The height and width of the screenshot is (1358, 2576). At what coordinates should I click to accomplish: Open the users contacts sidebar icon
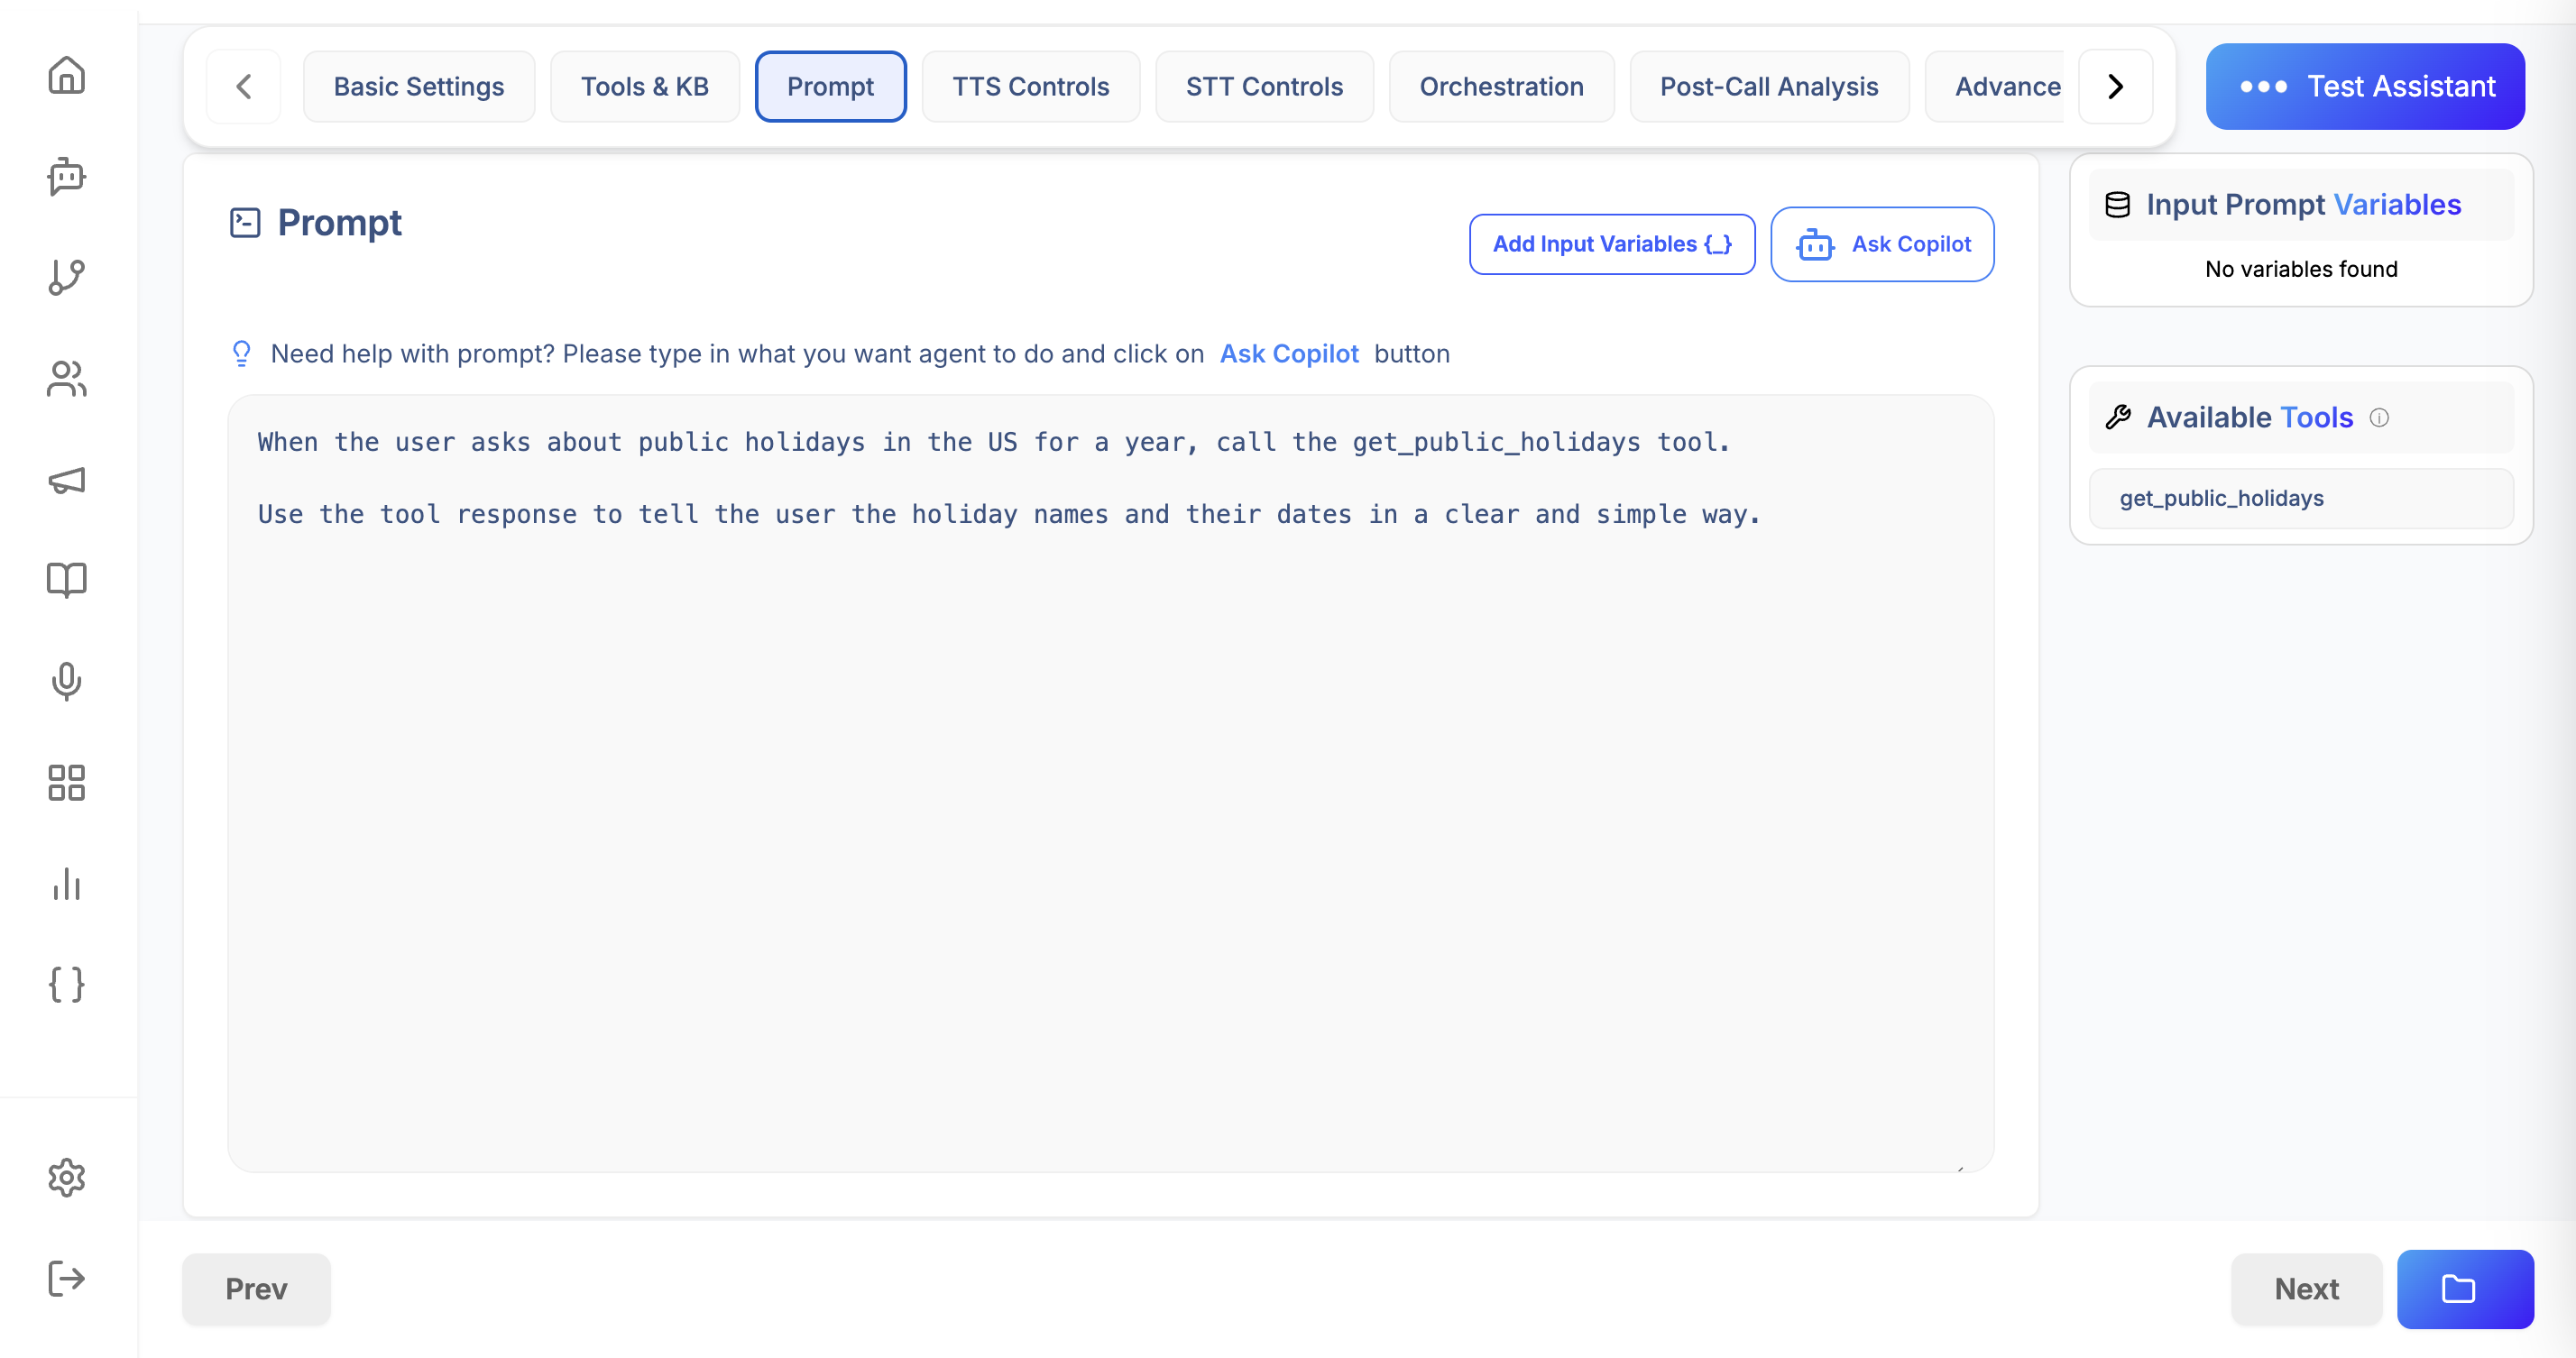pyautogui.click(x=66, y=378)
